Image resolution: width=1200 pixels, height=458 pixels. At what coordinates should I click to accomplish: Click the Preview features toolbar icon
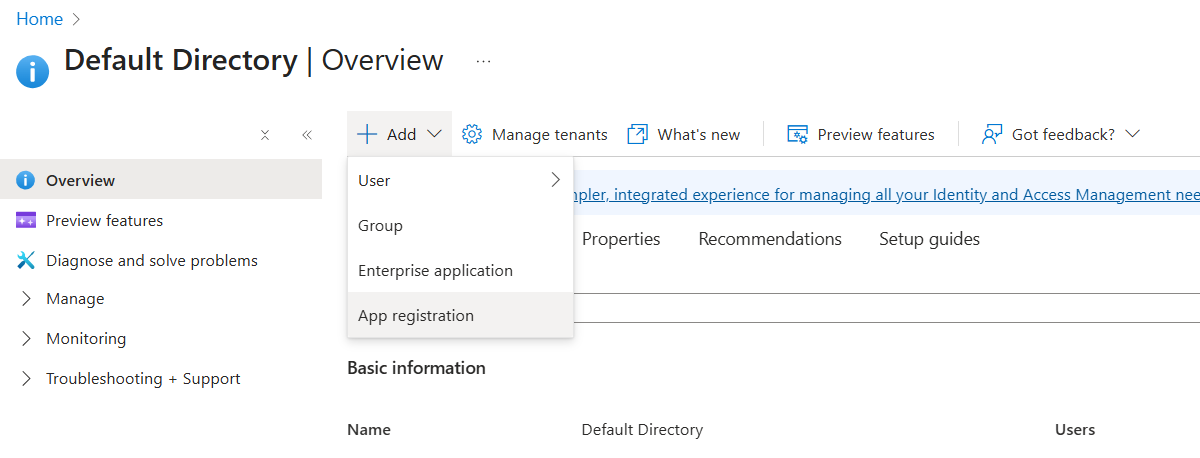point(797,134)
